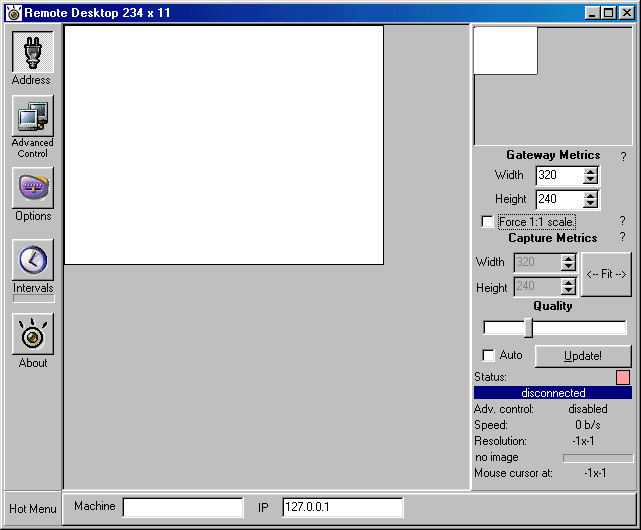
Task: Open the About eye icon
Action: click(x=32, y=335)
